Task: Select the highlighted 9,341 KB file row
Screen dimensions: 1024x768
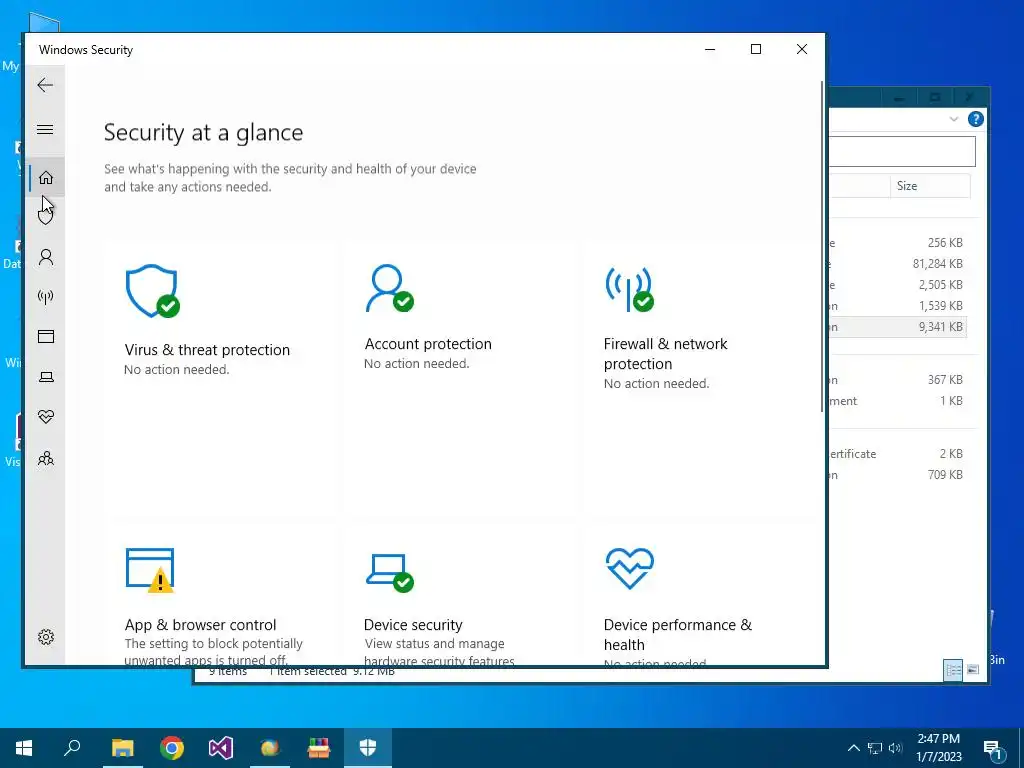Action: click(898, 327)
